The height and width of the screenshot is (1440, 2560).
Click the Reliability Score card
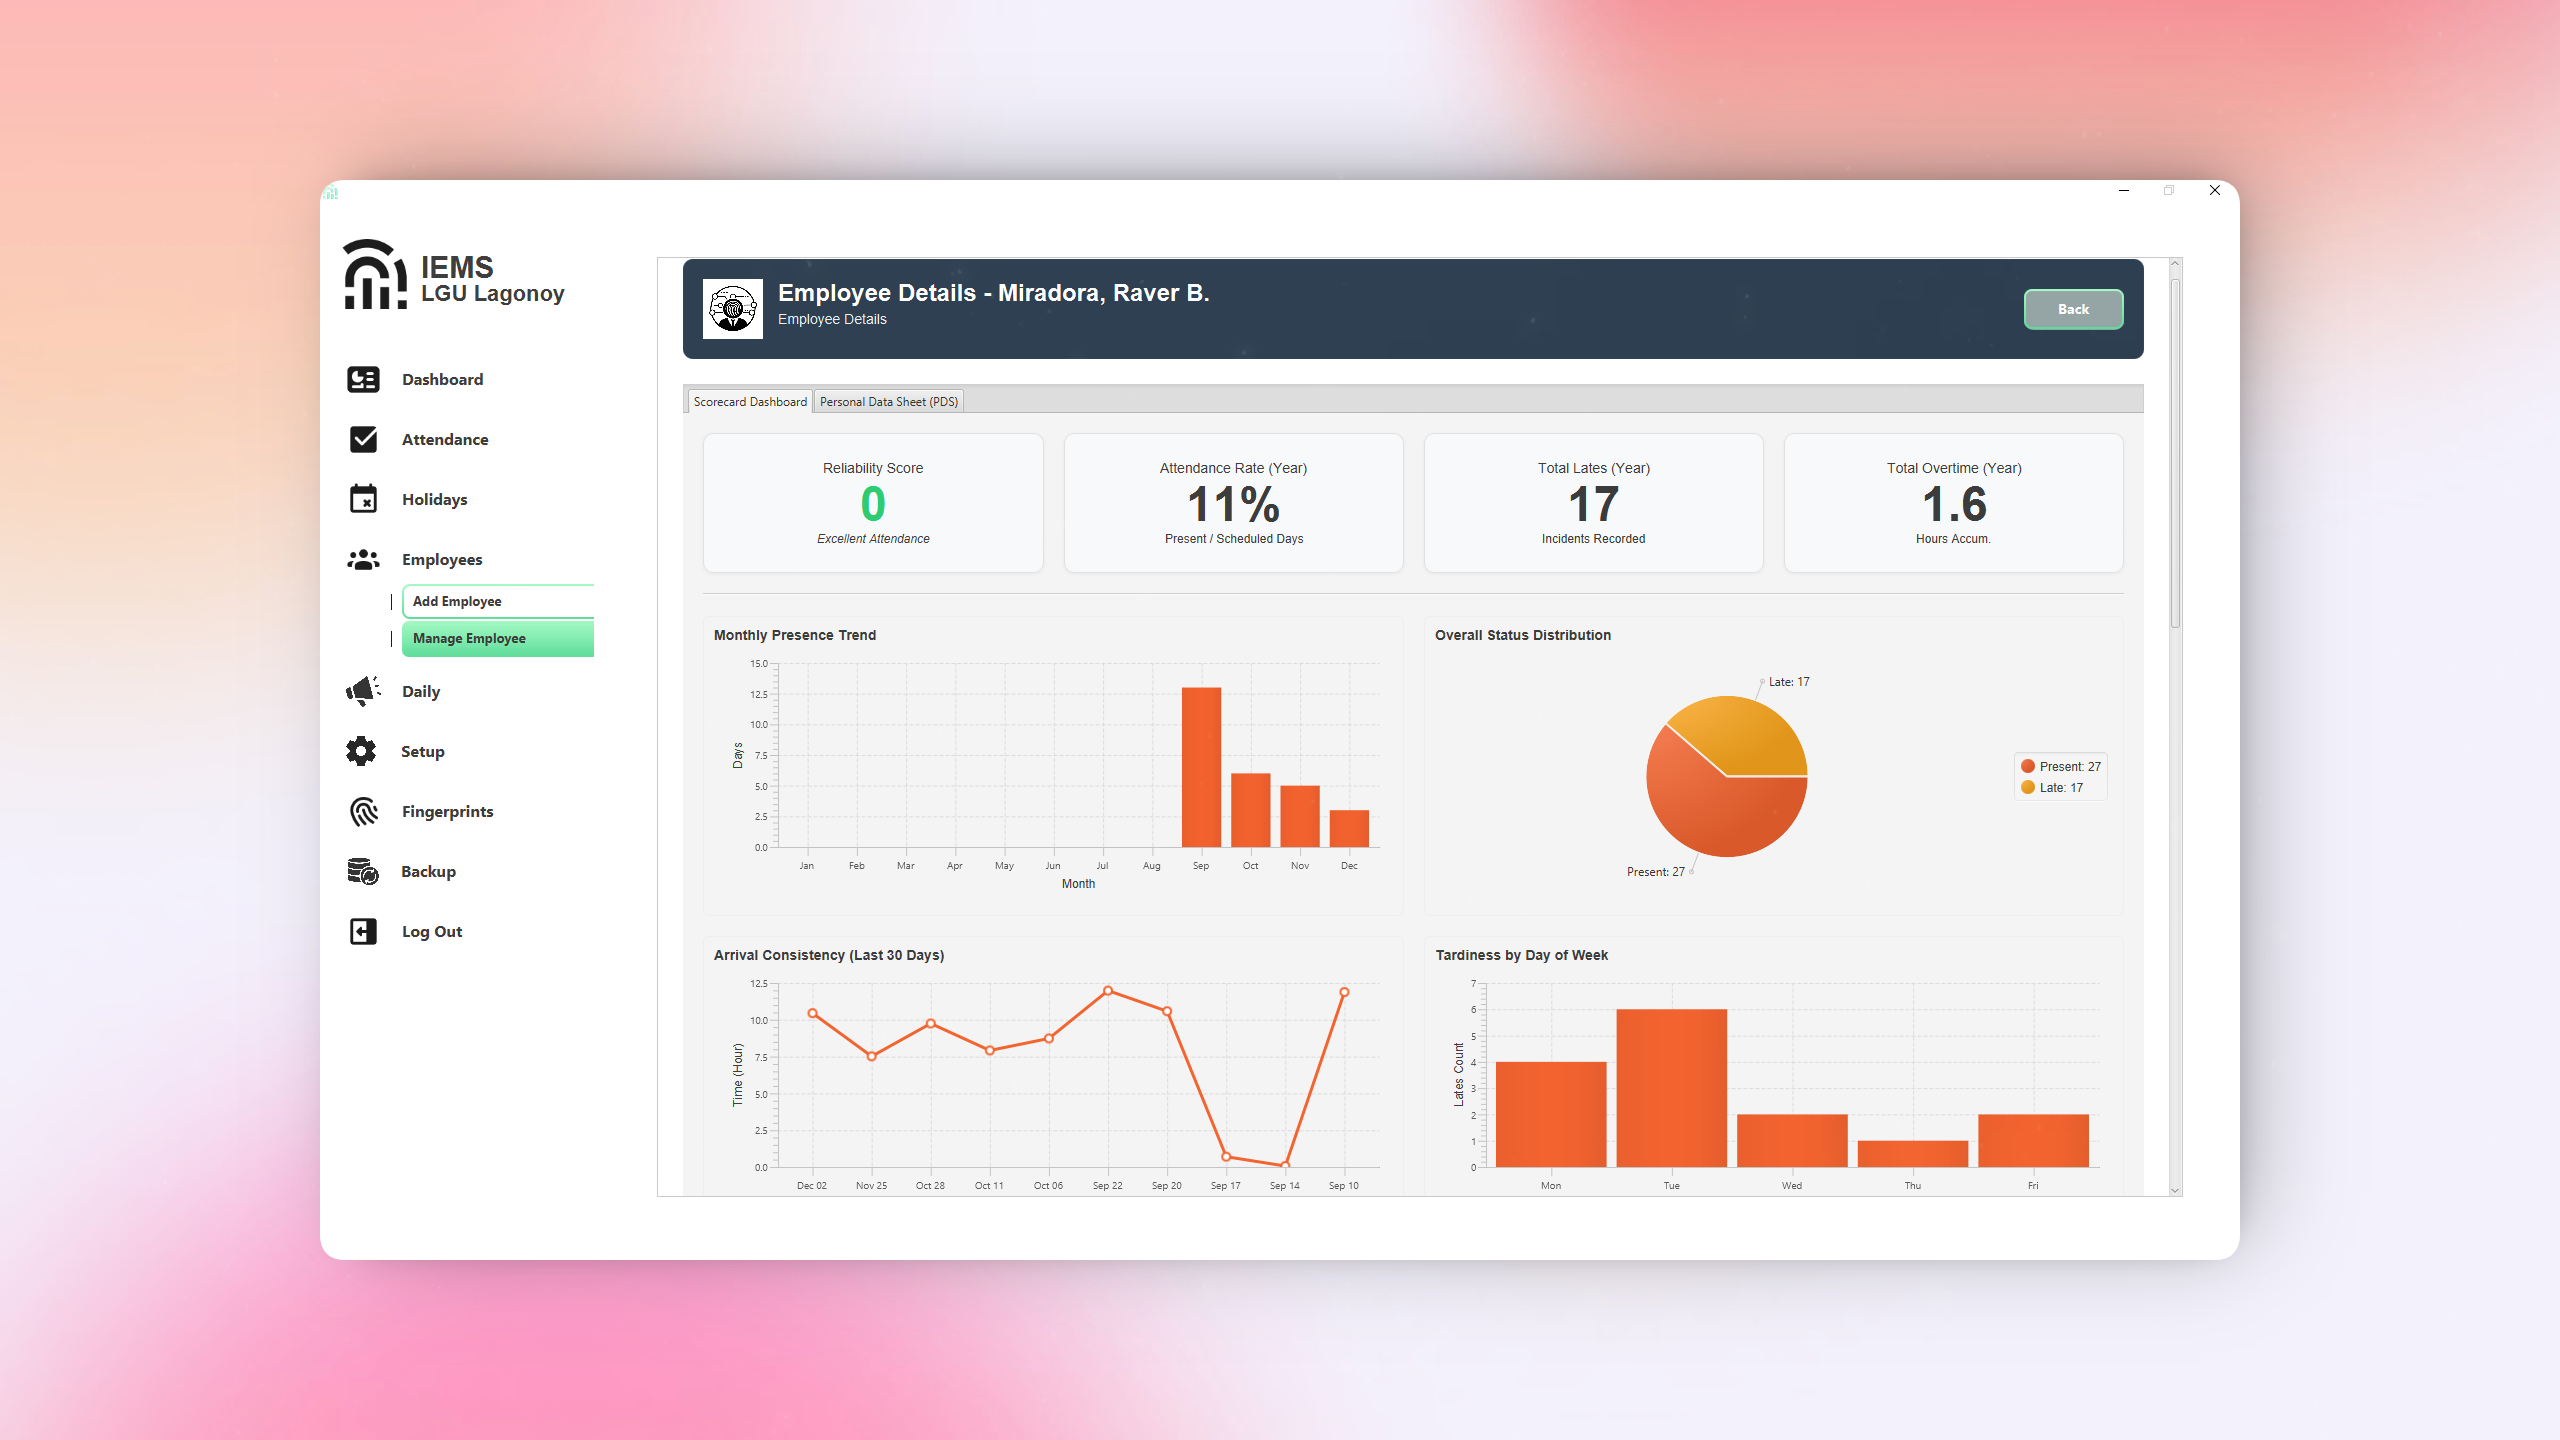coord(873,502)
